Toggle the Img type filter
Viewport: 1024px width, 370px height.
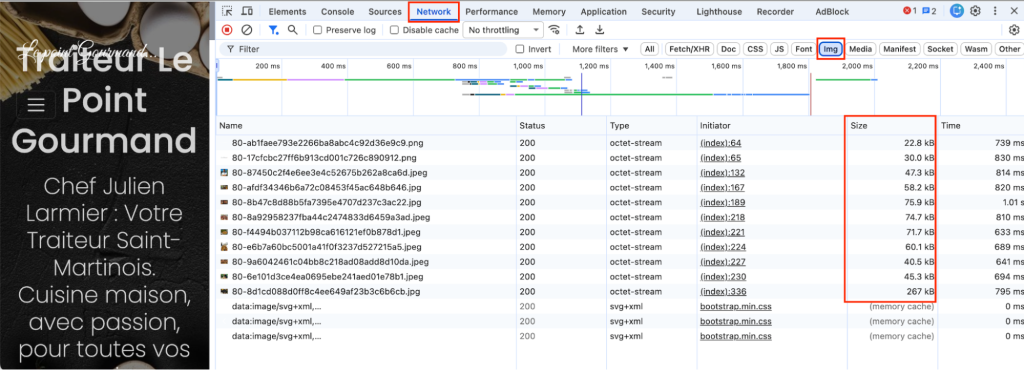[831, 49]
